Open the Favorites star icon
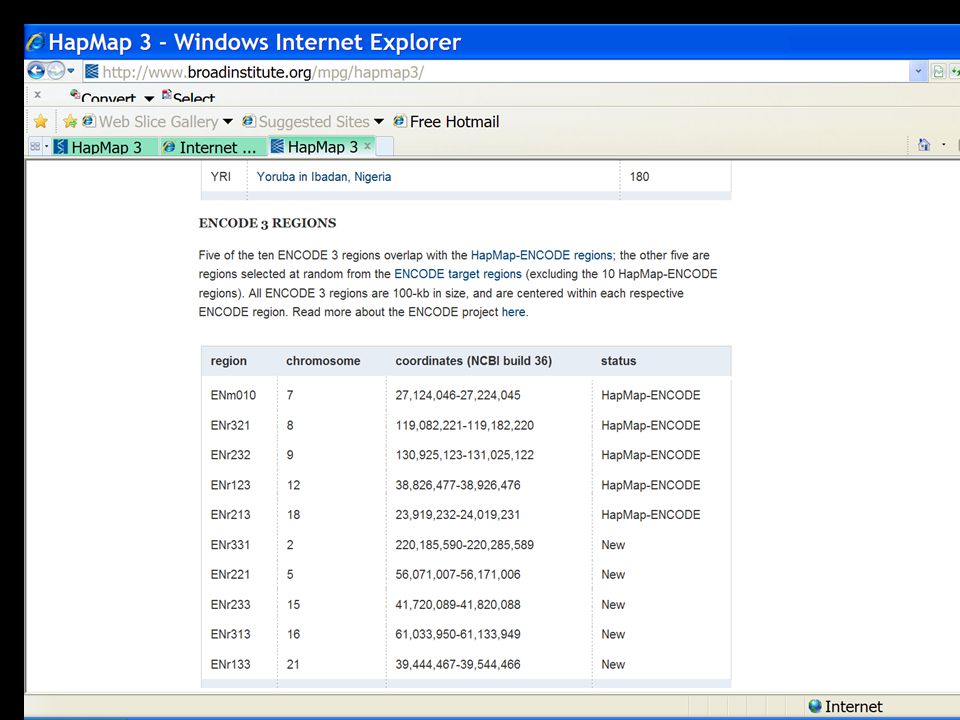The width and height of the screenshot is (960, 720). coord(40,121)
